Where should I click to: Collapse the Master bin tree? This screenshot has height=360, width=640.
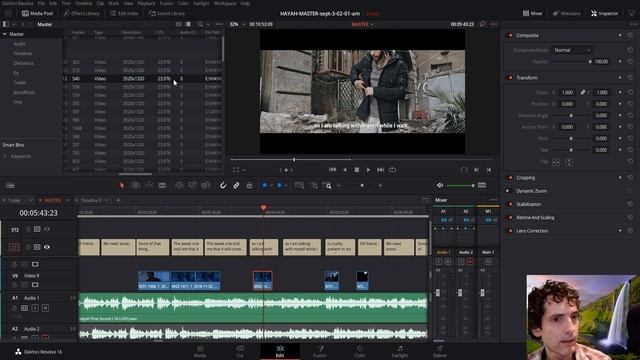(4, 34)
